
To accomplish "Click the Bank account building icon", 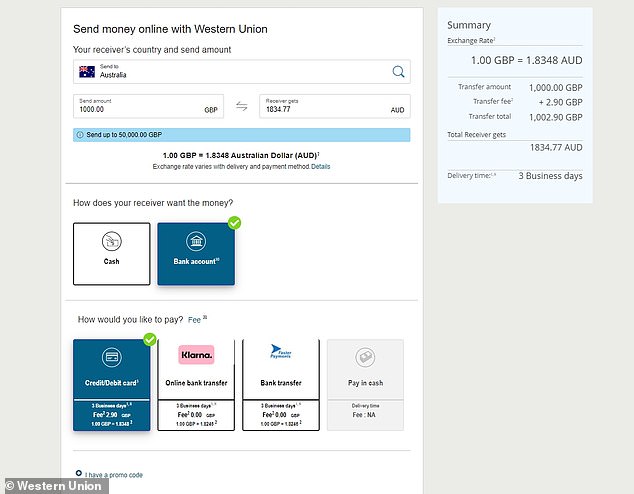I will 196,241.
